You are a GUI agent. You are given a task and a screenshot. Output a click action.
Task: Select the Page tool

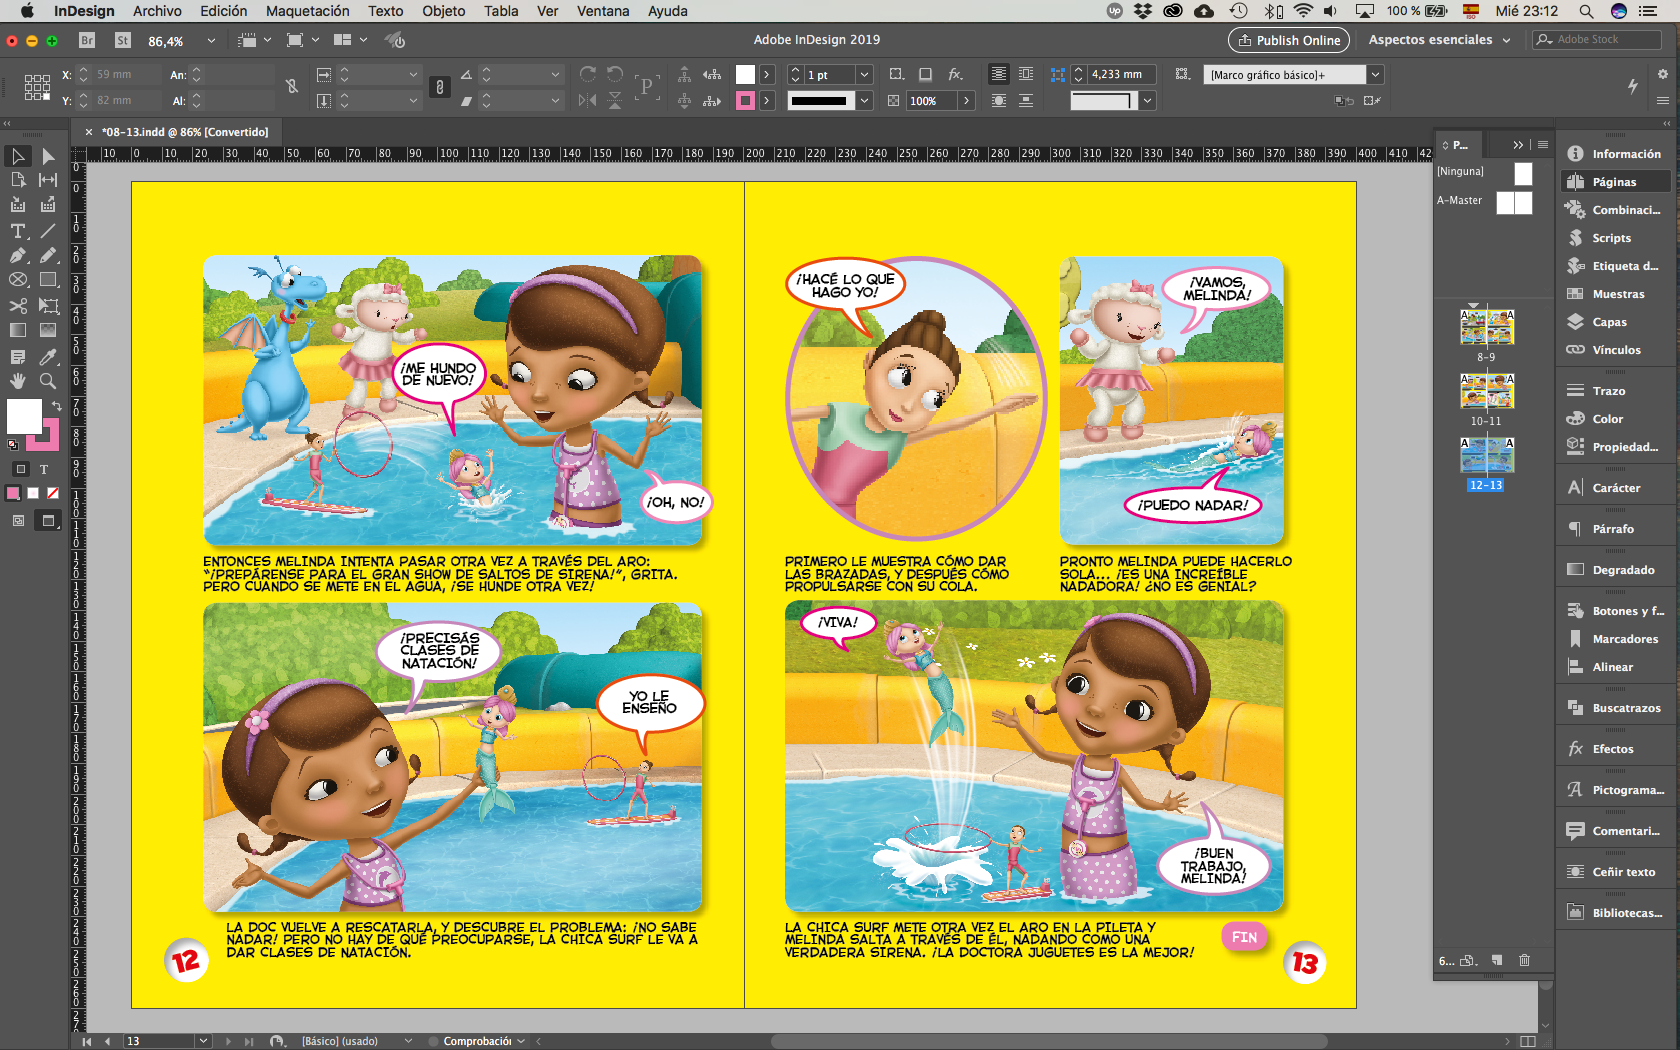18,180
